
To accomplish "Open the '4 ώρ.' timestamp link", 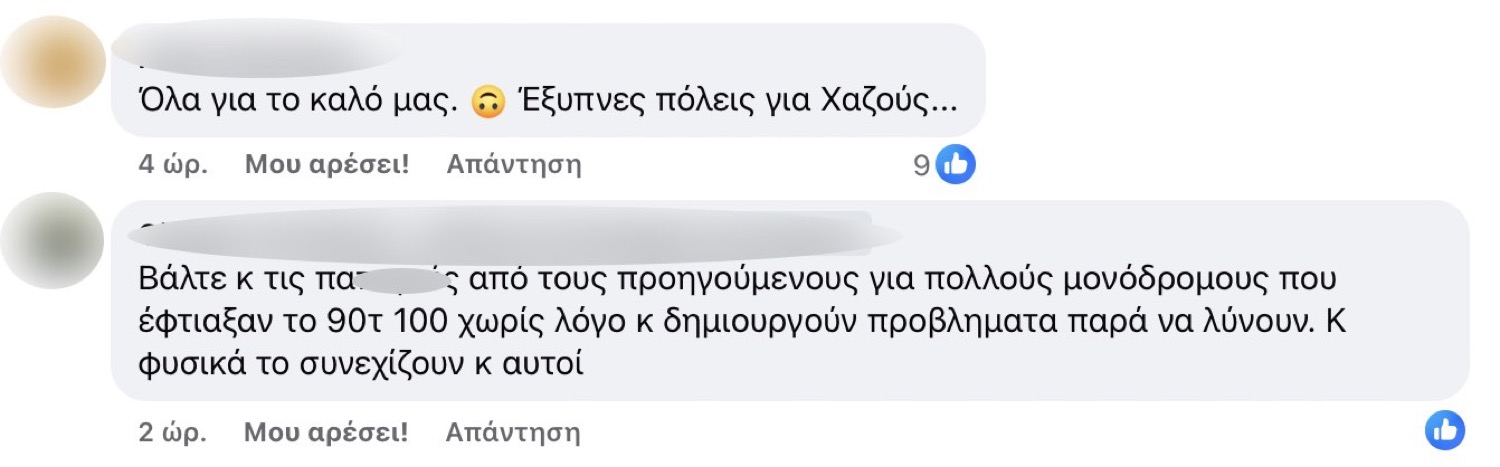I will pyautogui.click(x=173, y=164).
